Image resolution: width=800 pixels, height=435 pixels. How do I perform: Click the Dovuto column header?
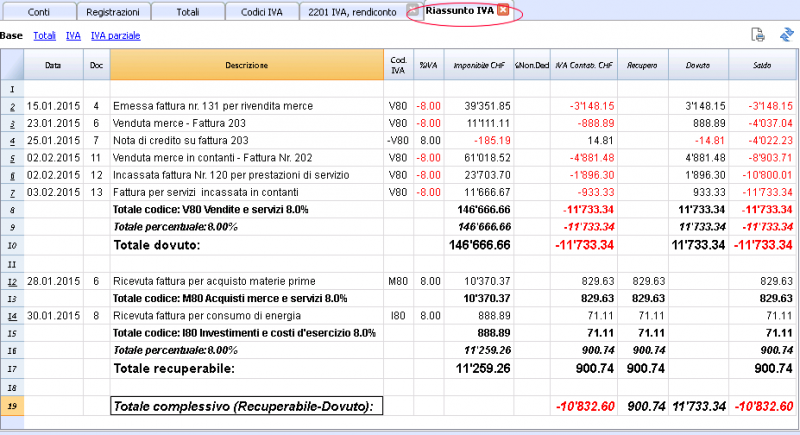[x=698, y=65]
